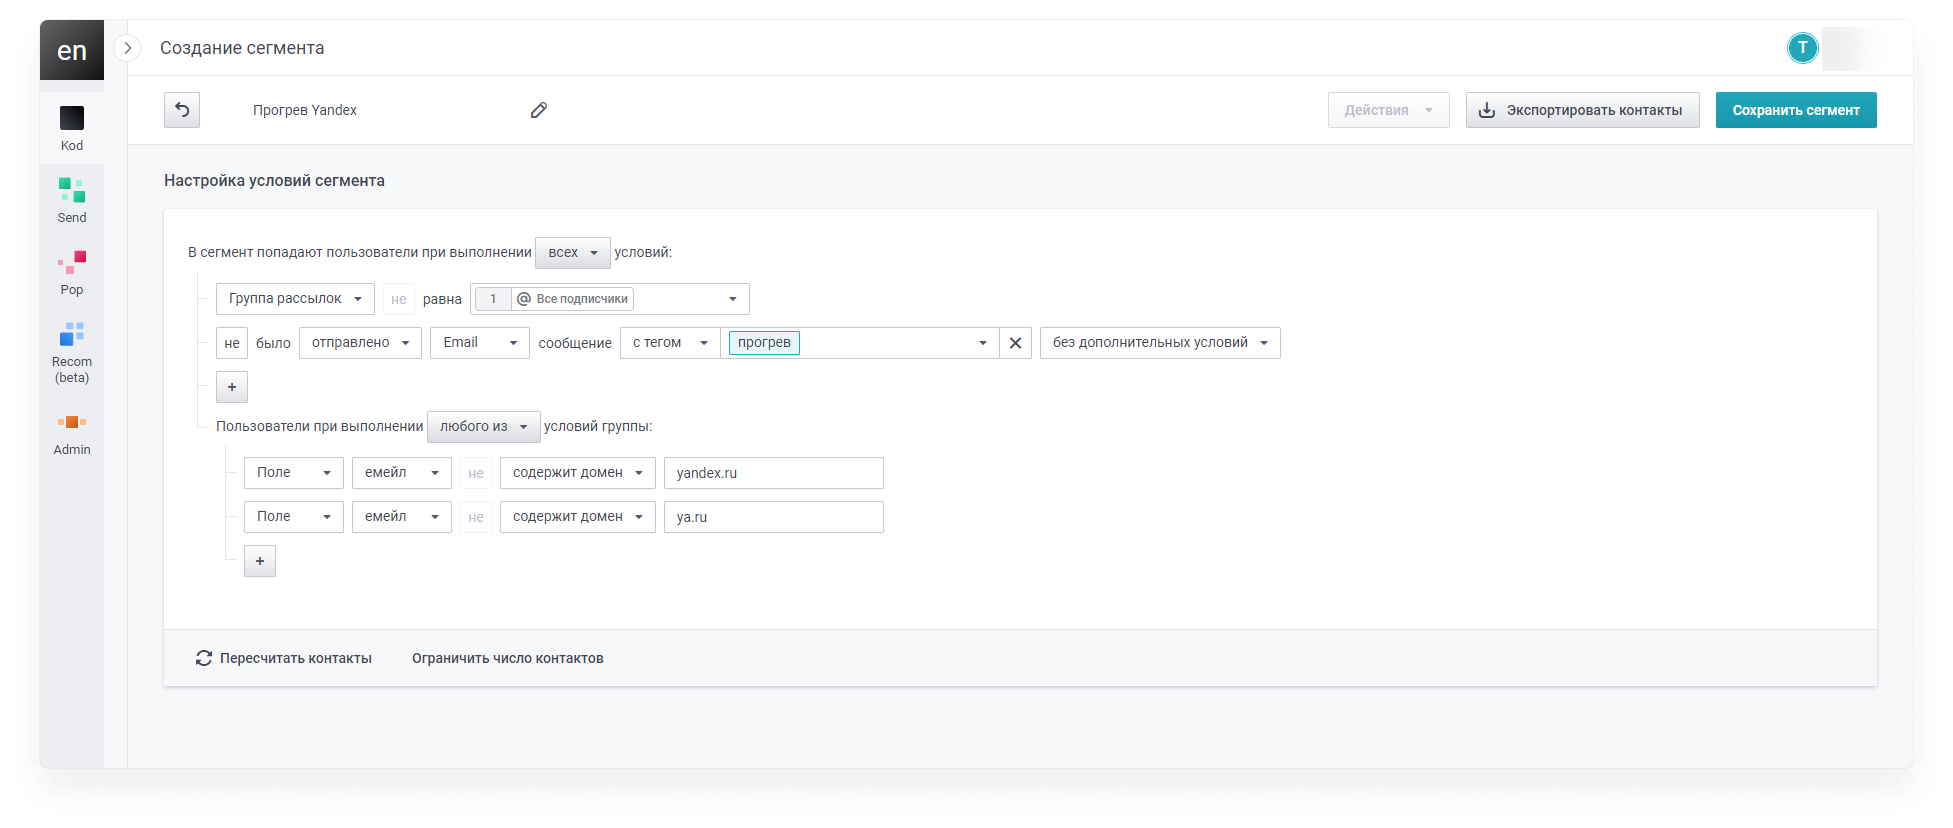Open the 'всех' conditions dropdown
1953x828 pixels.
[x=573, y=253]
